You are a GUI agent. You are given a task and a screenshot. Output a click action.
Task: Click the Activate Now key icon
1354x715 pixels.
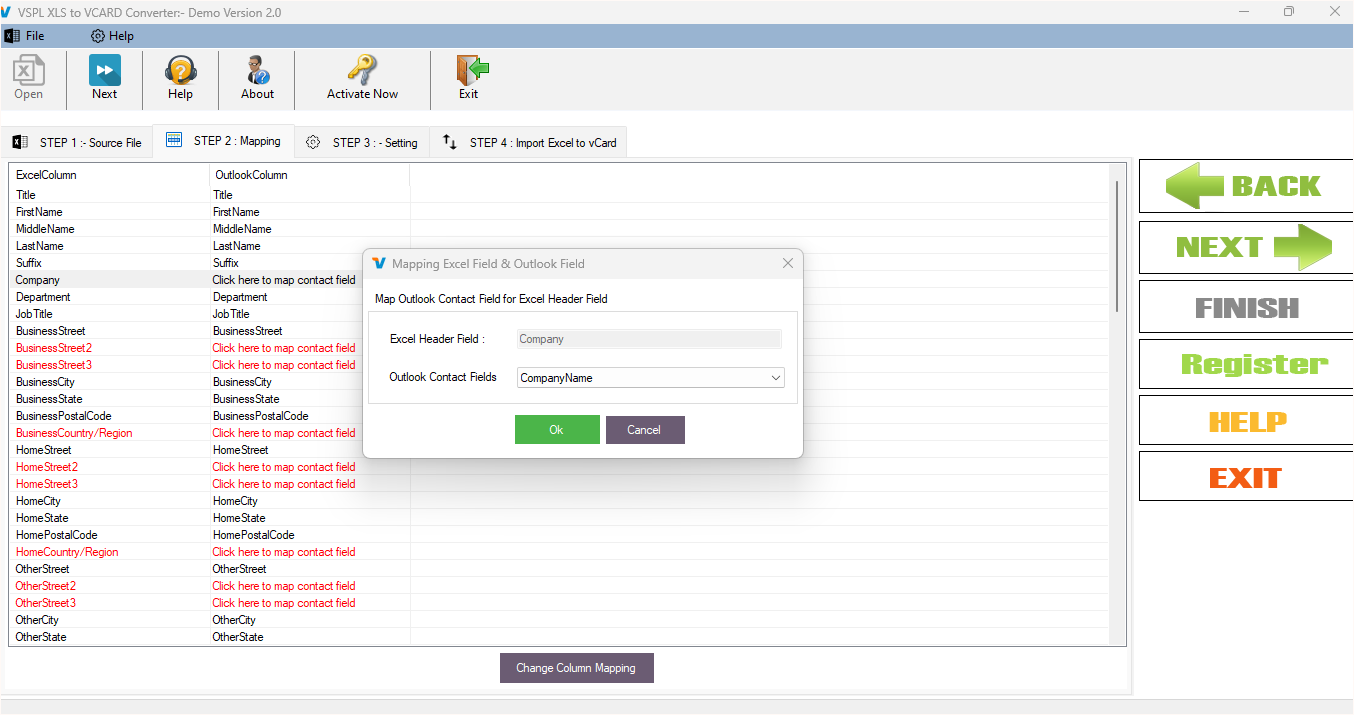[x=362, y=78]
